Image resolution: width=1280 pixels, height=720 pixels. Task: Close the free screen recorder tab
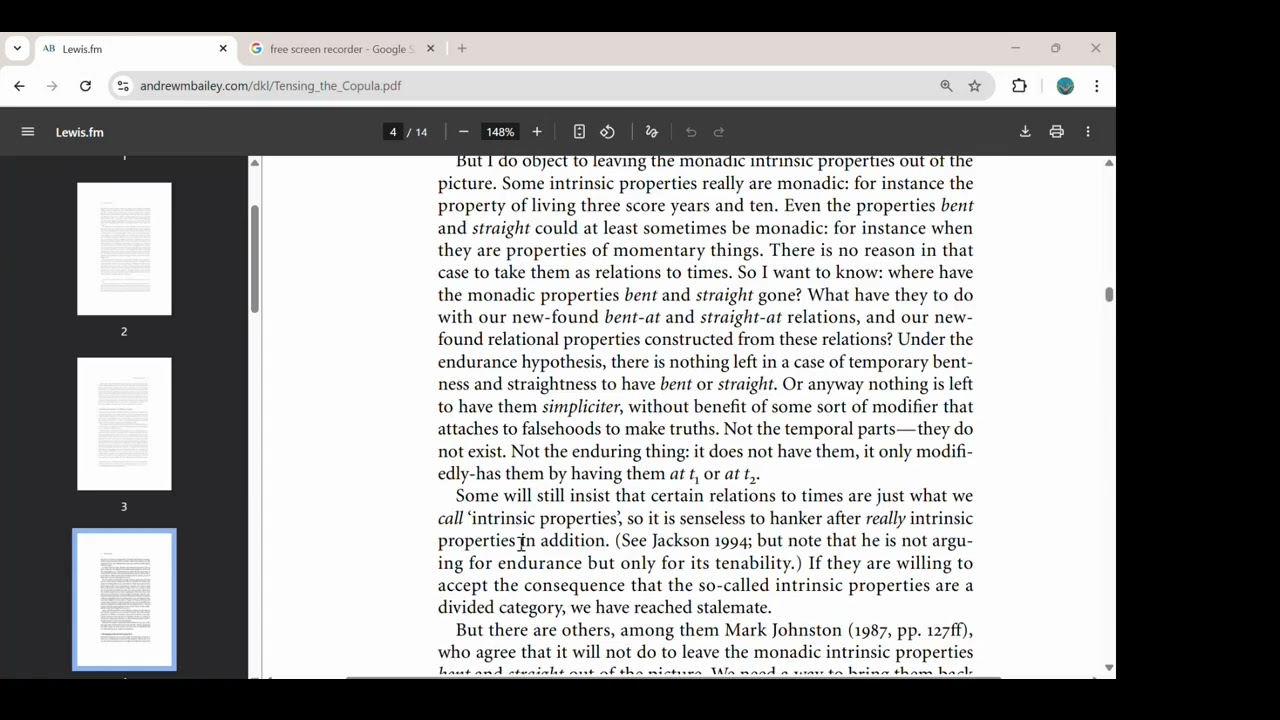(430, 48)
